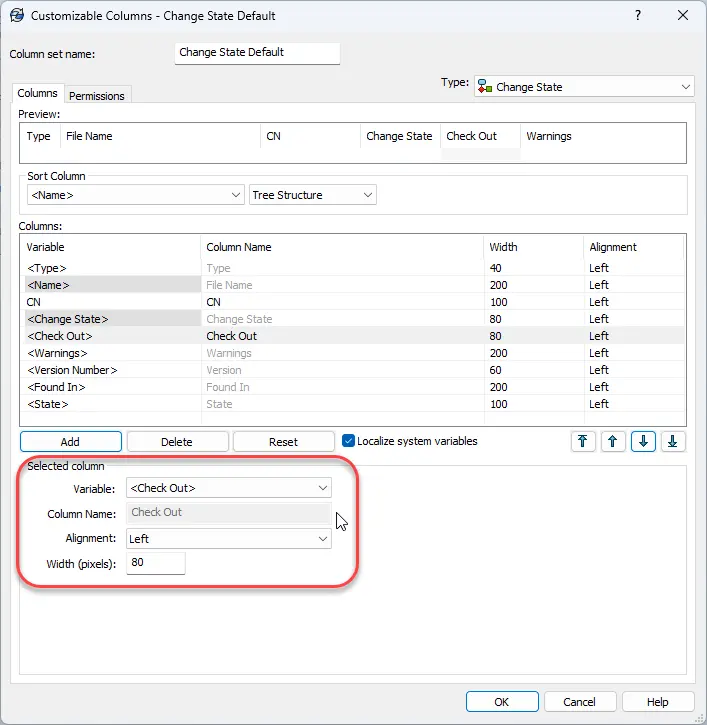Click the Reset button
Screen dimensions: 707x725
(x=284, y=441)
